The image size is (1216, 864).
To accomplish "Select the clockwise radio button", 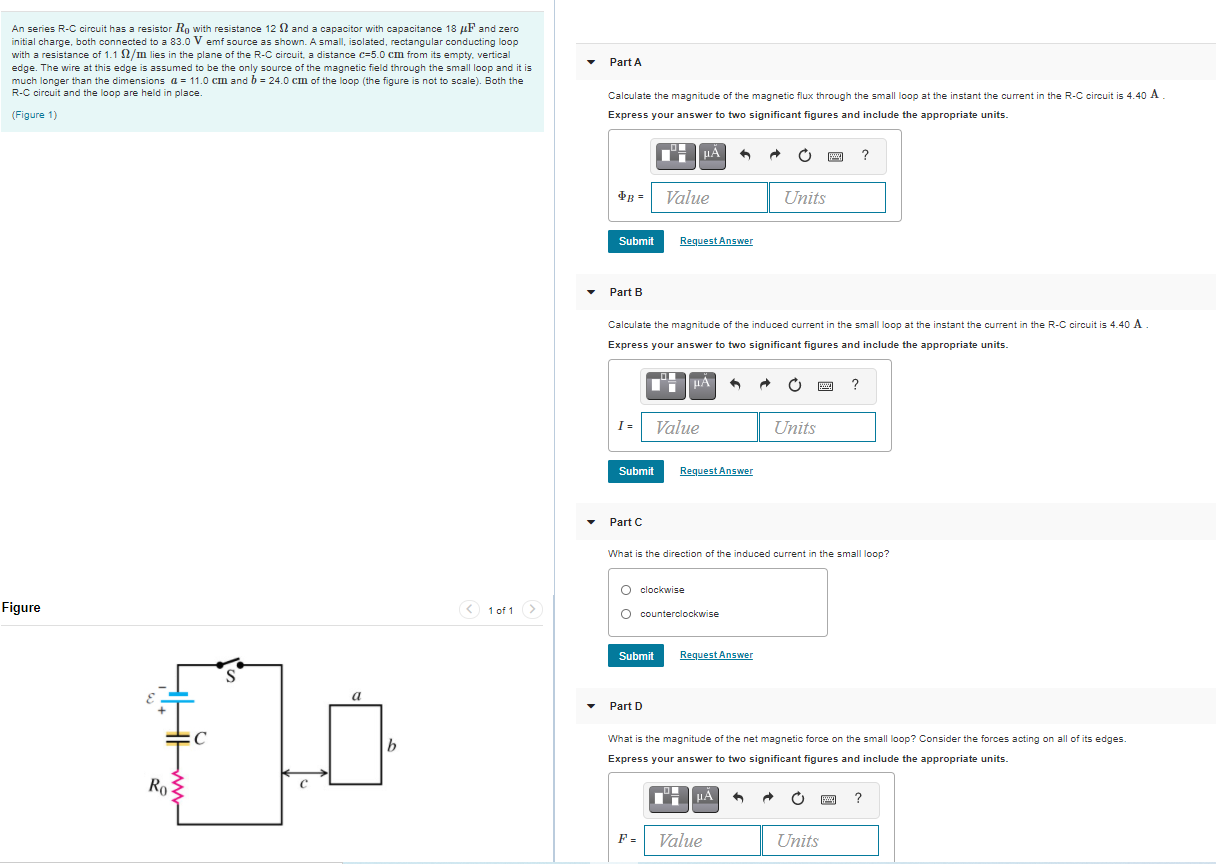I will pyautogui.click(x=625, y=588).
